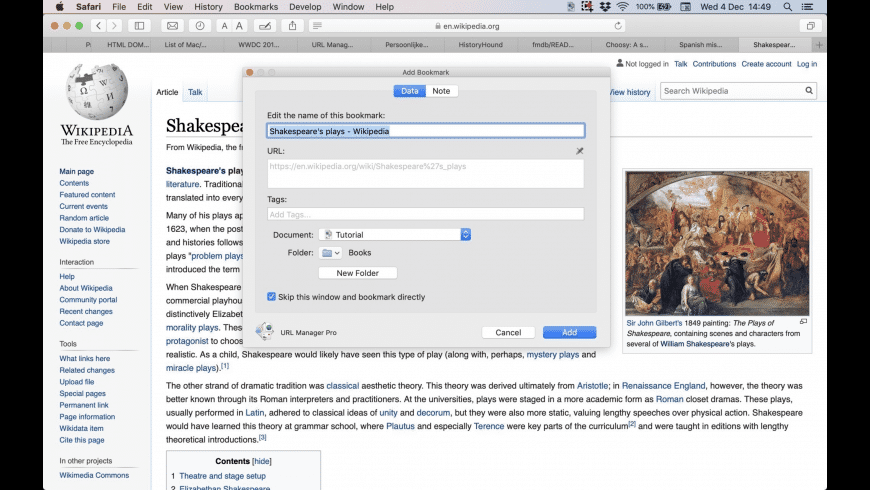Follow the Renaissance England link
The height and width of the screenshot is (490, 870).
click(664, 386)
